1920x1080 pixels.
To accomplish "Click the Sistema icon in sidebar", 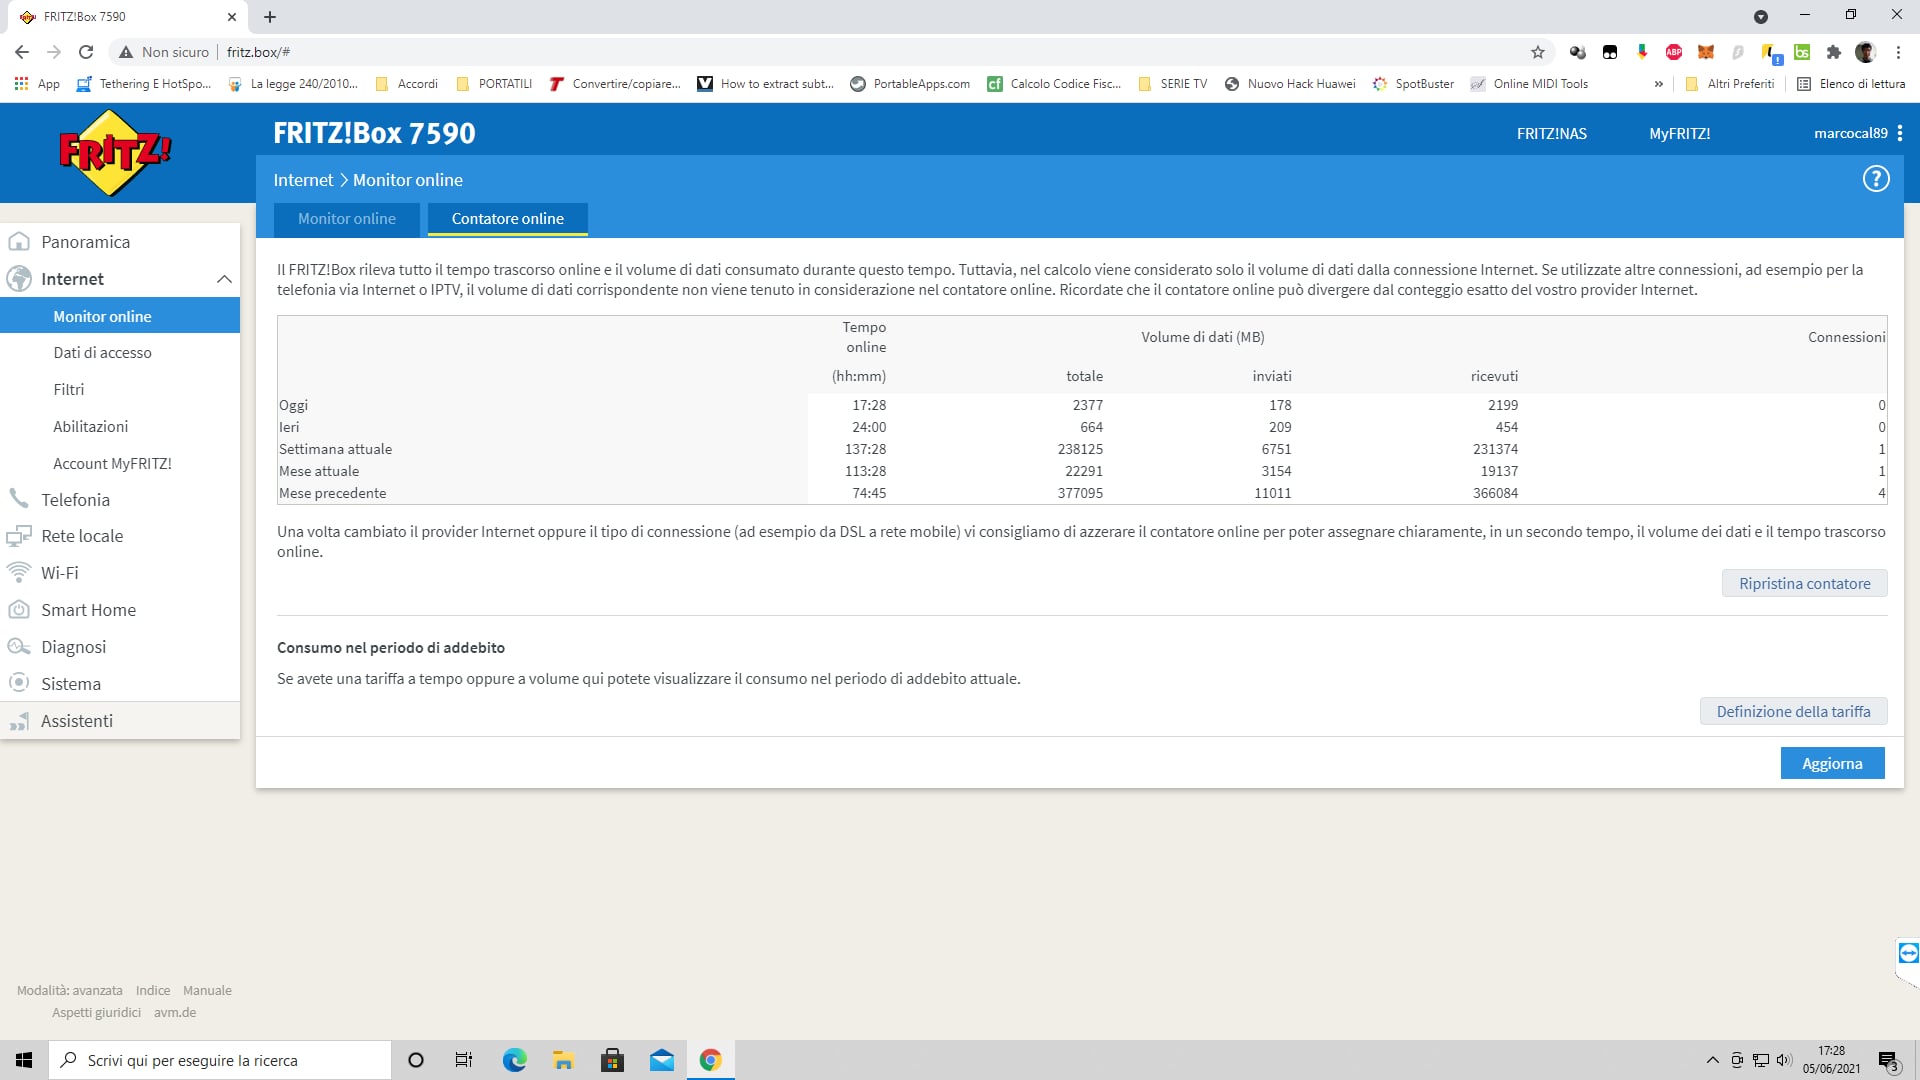I will click(19, 683).
